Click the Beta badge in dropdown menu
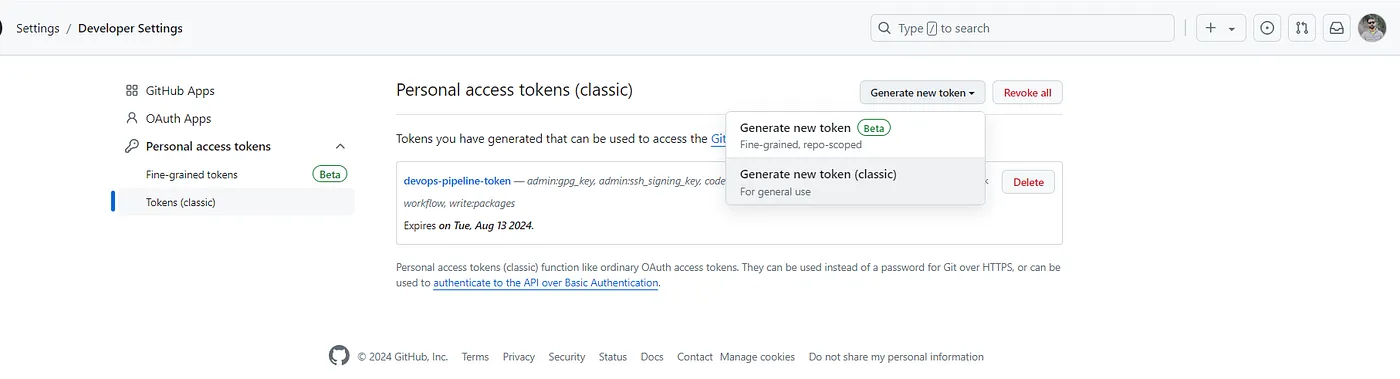Viewport: 1400px width, 379px height. point(874,128)
